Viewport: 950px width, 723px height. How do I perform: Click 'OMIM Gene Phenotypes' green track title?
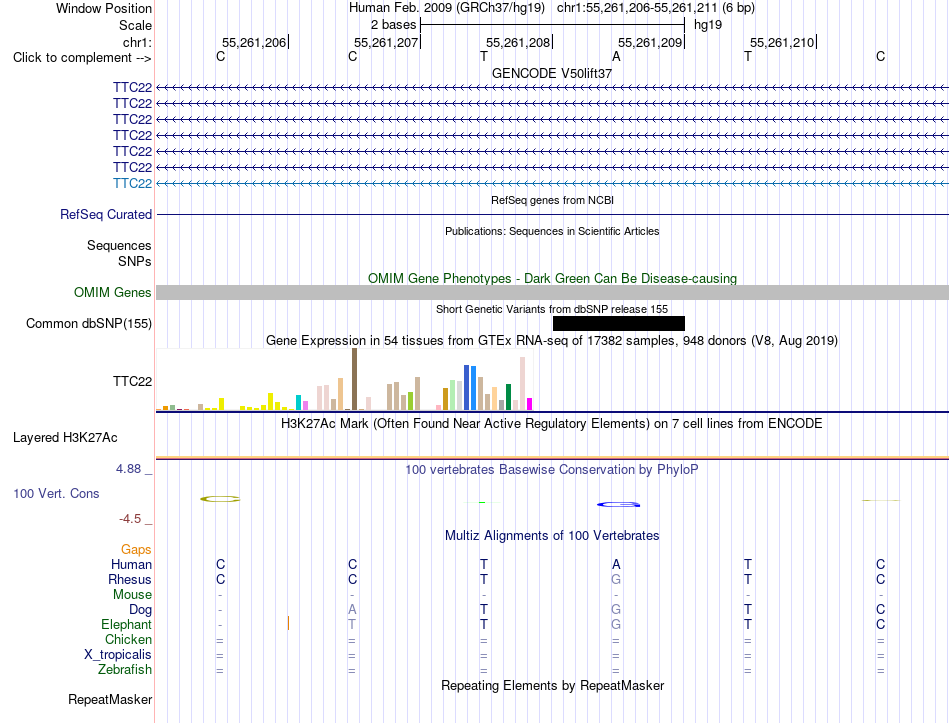[x=553, y=278]
